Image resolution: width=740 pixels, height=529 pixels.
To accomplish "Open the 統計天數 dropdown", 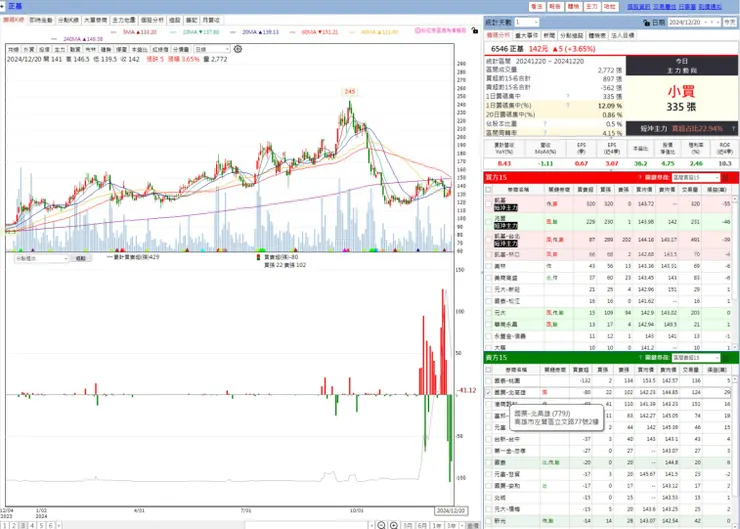I will (x=526, y=22).
